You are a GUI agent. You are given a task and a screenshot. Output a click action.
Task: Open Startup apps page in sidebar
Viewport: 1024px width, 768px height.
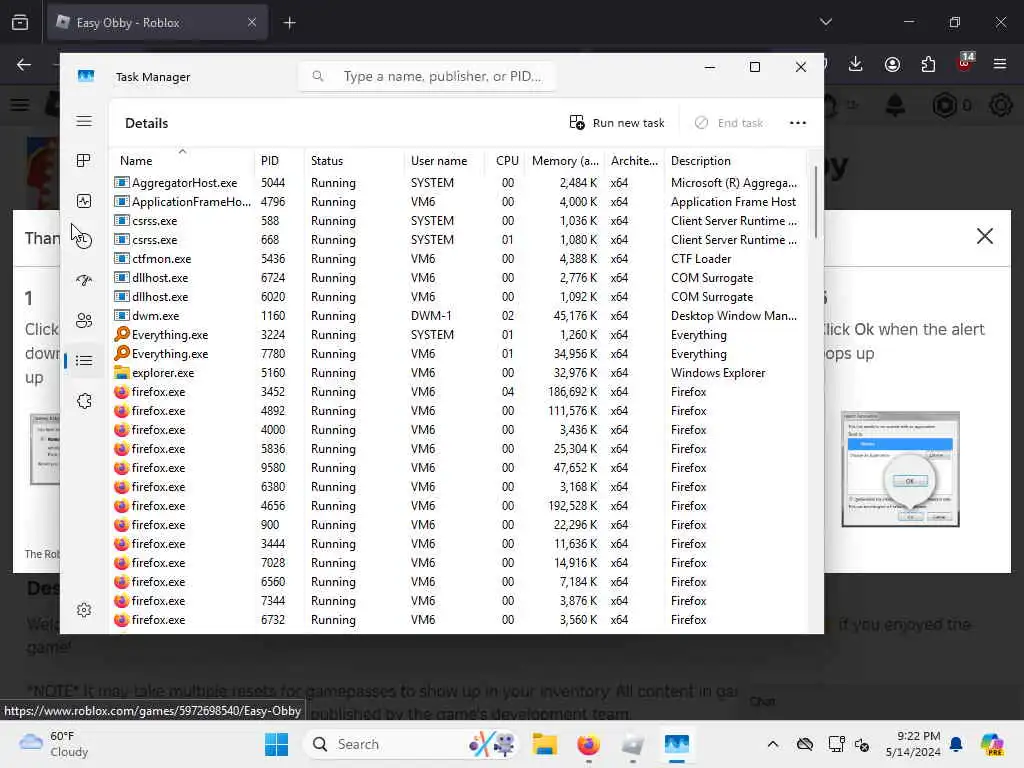coord(84,280)
